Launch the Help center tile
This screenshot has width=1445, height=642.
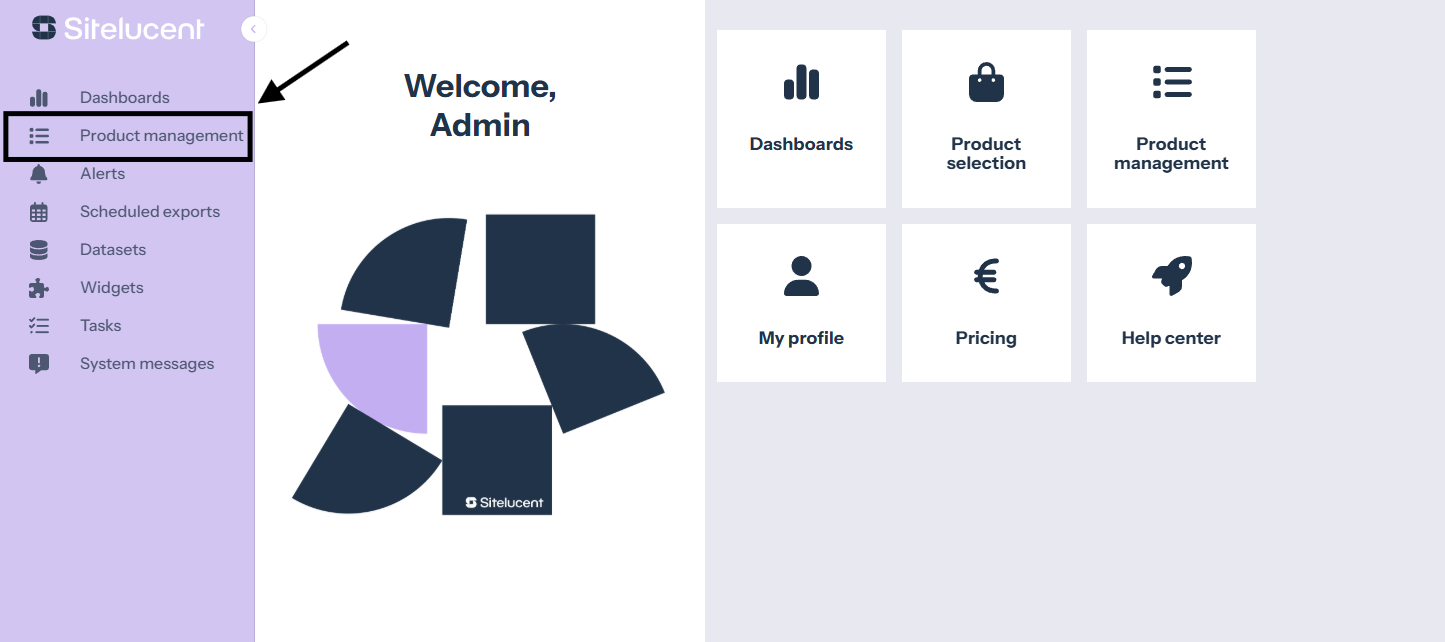[x=1171, y=303]
